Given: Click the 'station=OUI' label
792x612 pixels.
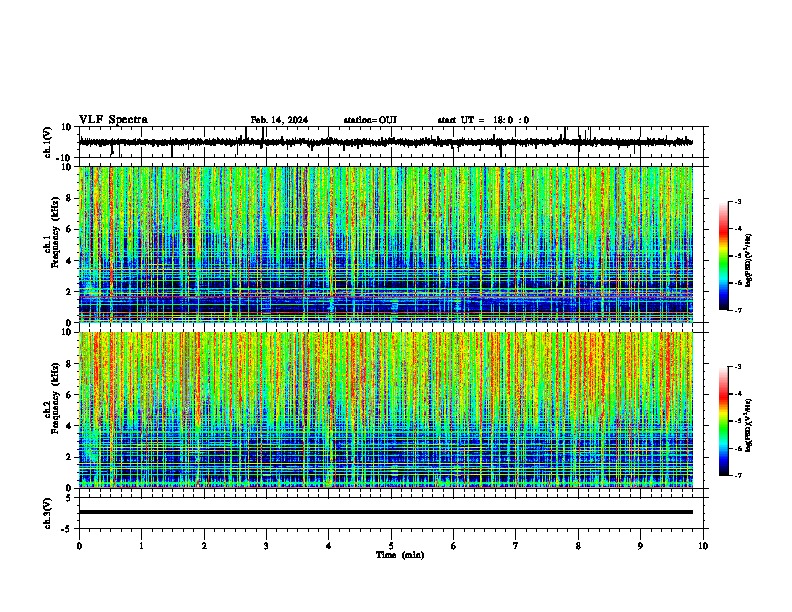Looking at the screenshot, I should [x=370, y=120].
